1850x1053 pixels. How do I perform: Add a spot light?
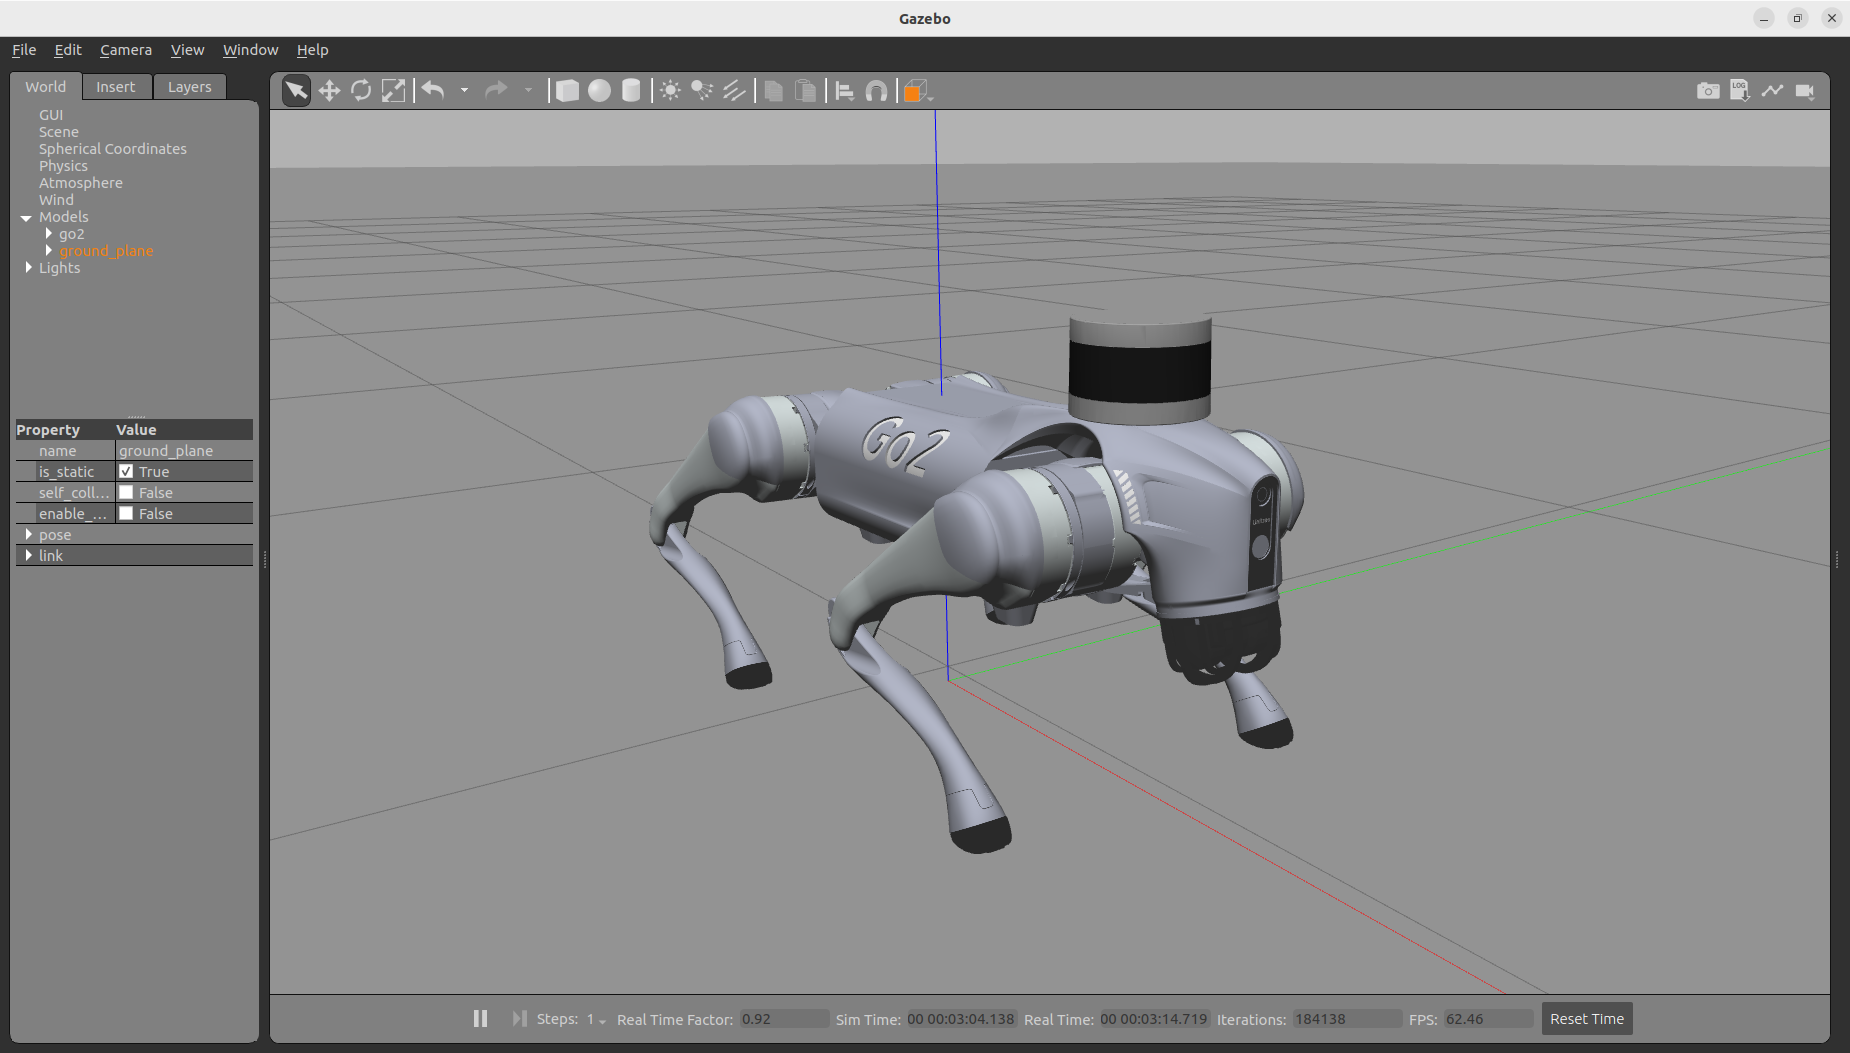[x=702, y=91]
